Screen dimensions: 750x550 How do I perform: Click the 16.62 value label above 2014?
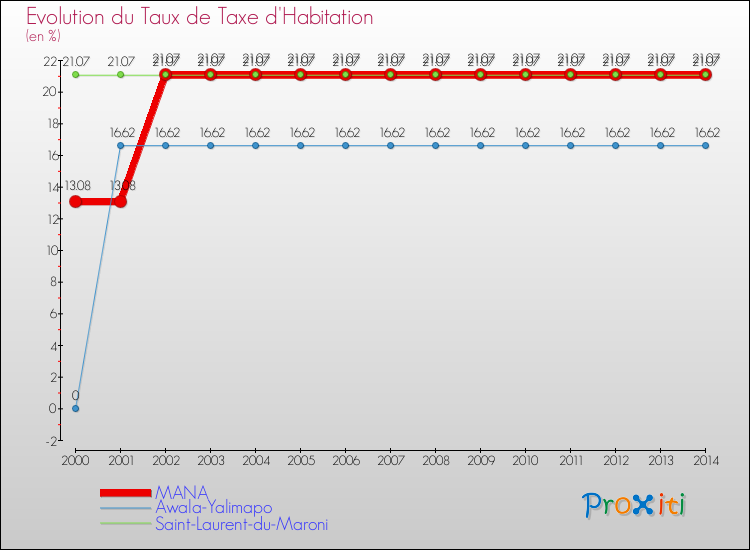point(707,132)
